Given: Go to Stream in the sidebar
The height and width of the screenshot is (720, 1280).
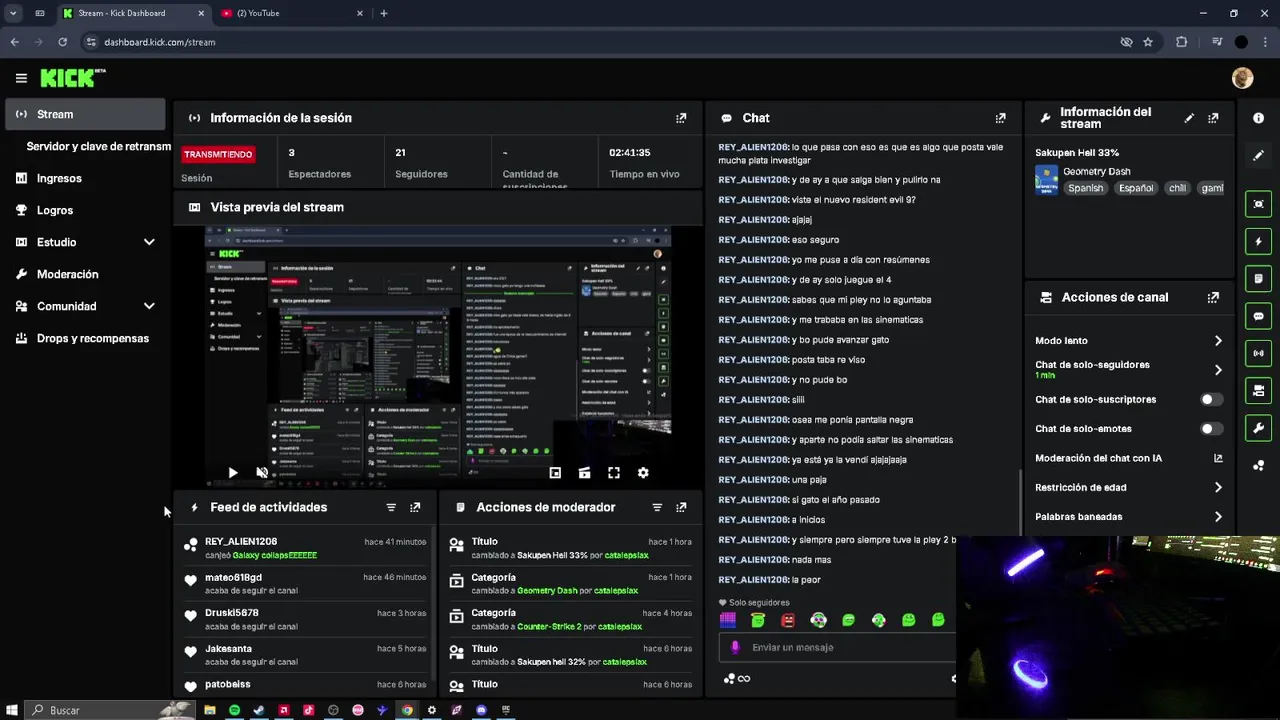Looking at the screenshot, I should [85, 114].
